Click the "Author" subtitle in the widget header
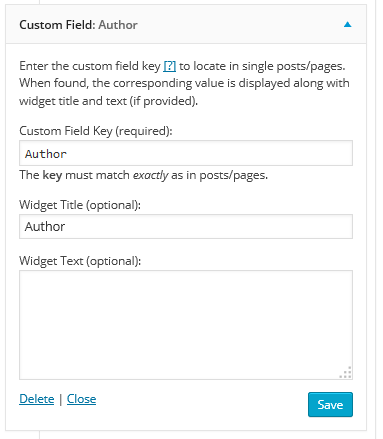Image resolution: width=383 pixels, height=439 pixels. point(118,25)
